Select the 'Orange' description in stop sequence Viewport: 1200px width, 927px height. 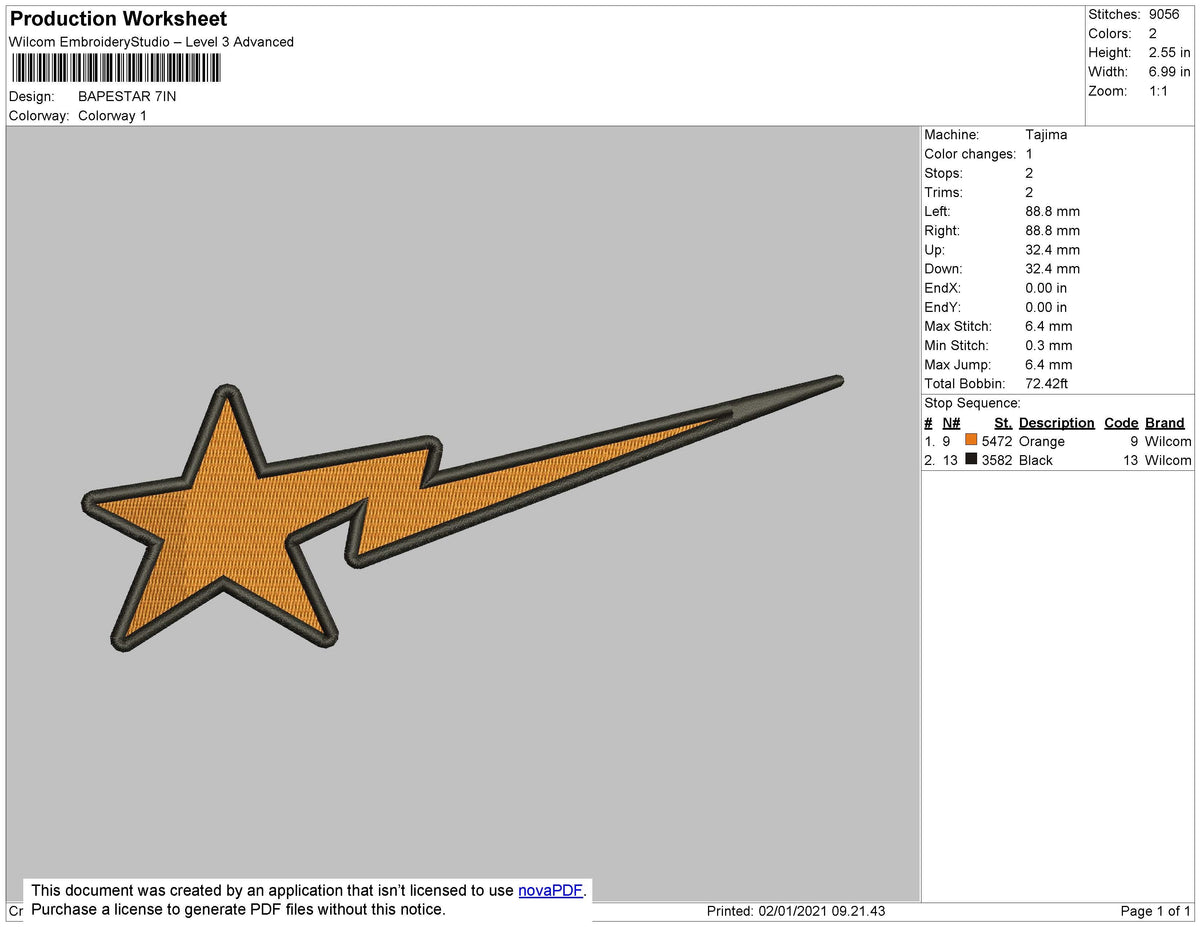[1042, 441]
